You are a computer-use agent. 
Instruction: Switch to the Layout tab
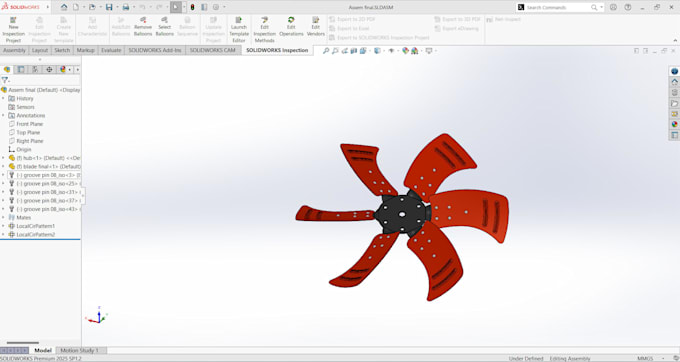[x=40, y=50]
